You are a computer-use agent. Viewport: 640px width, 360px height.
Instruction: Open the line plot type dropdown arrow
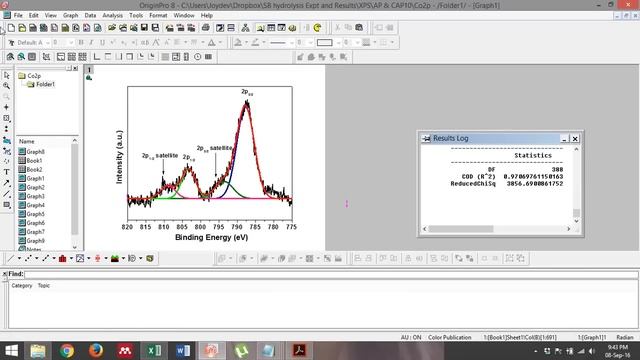tap(19, 258)
